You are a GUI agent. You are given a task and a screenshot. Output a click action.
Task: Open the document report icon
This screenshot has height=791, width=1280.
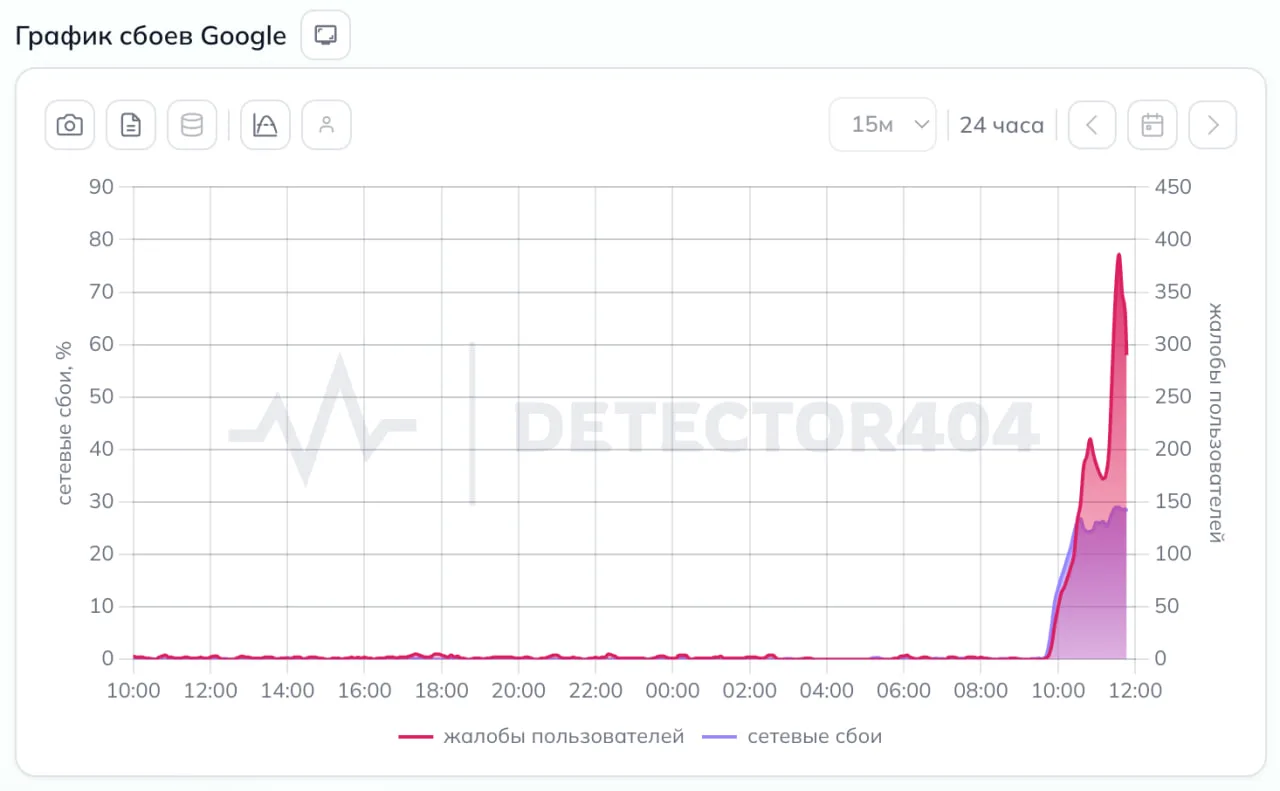pyautogui.click(x=131, y=125)
